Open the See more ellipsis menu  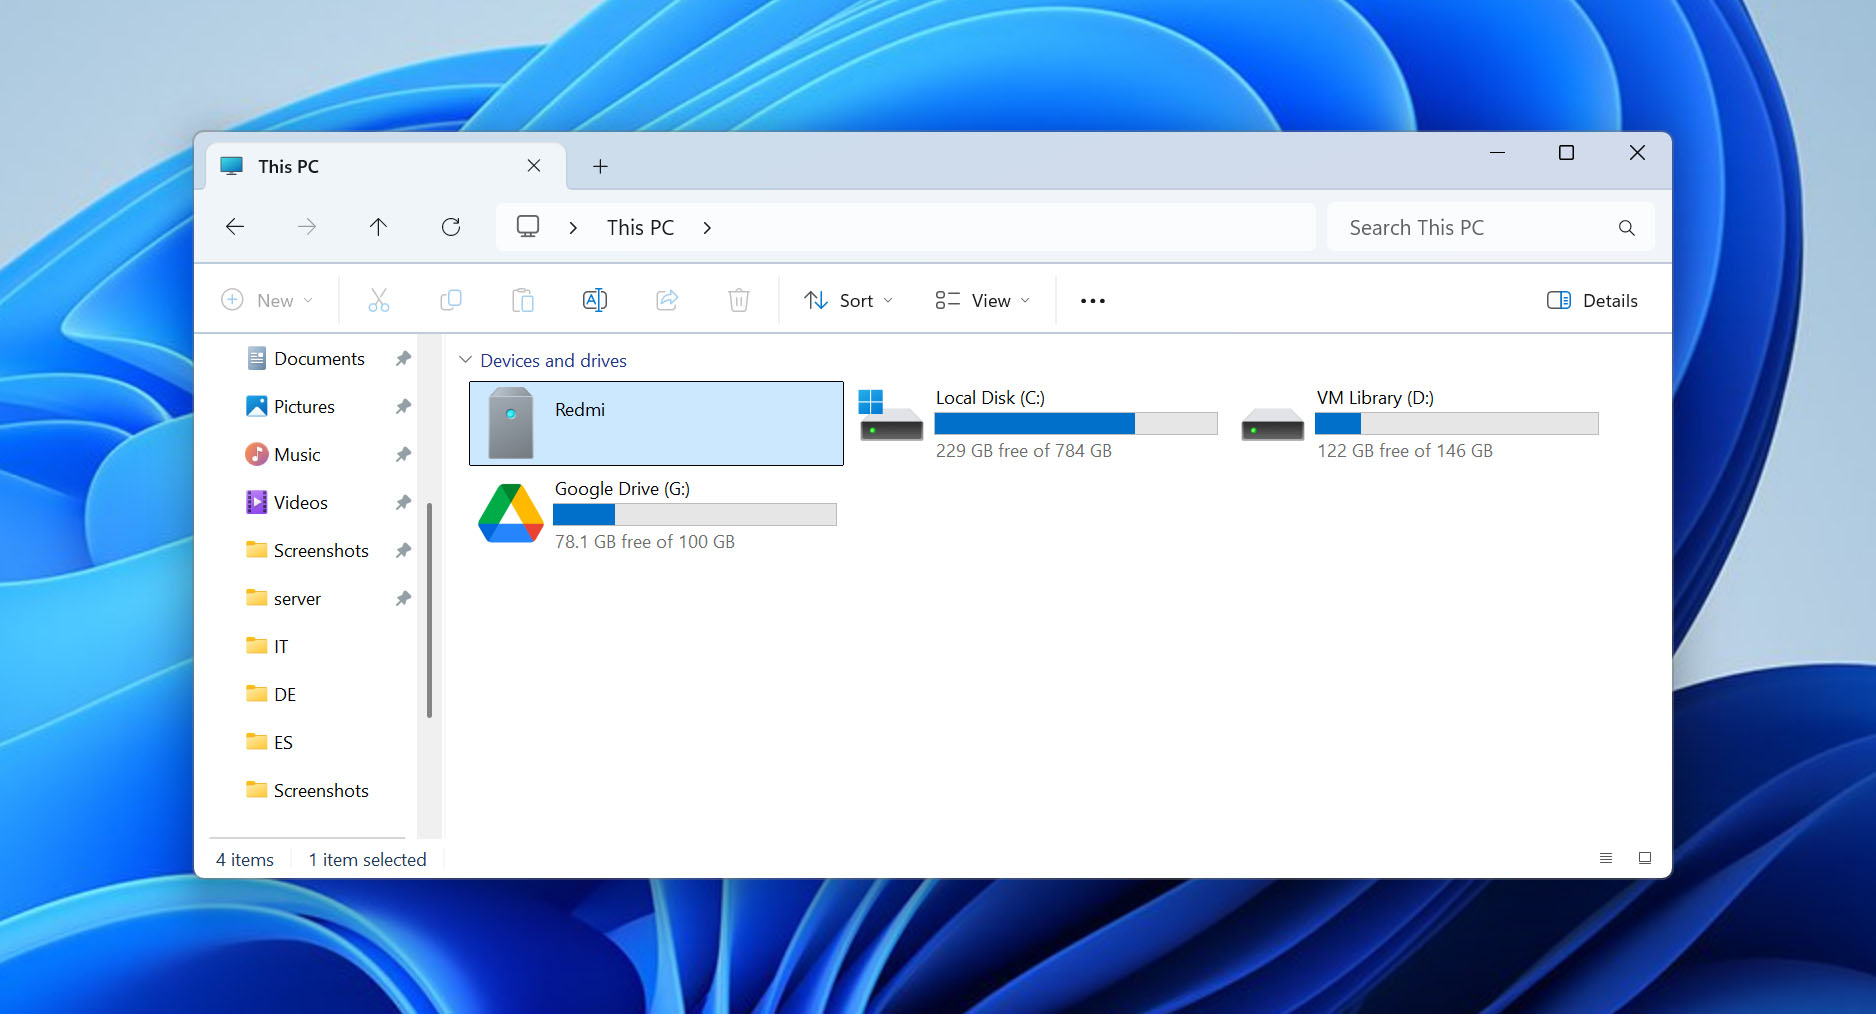[1092, 300]
